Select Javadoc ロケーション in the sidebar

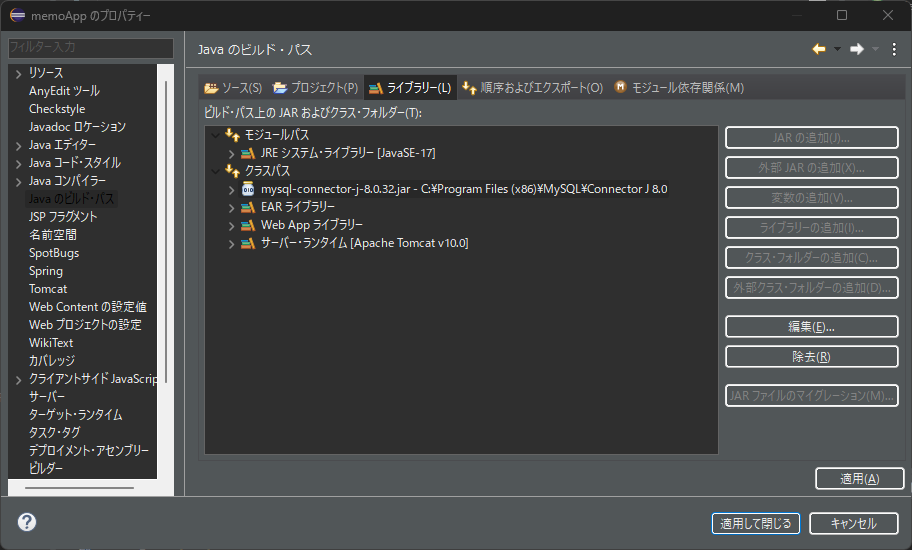(77, 127)
